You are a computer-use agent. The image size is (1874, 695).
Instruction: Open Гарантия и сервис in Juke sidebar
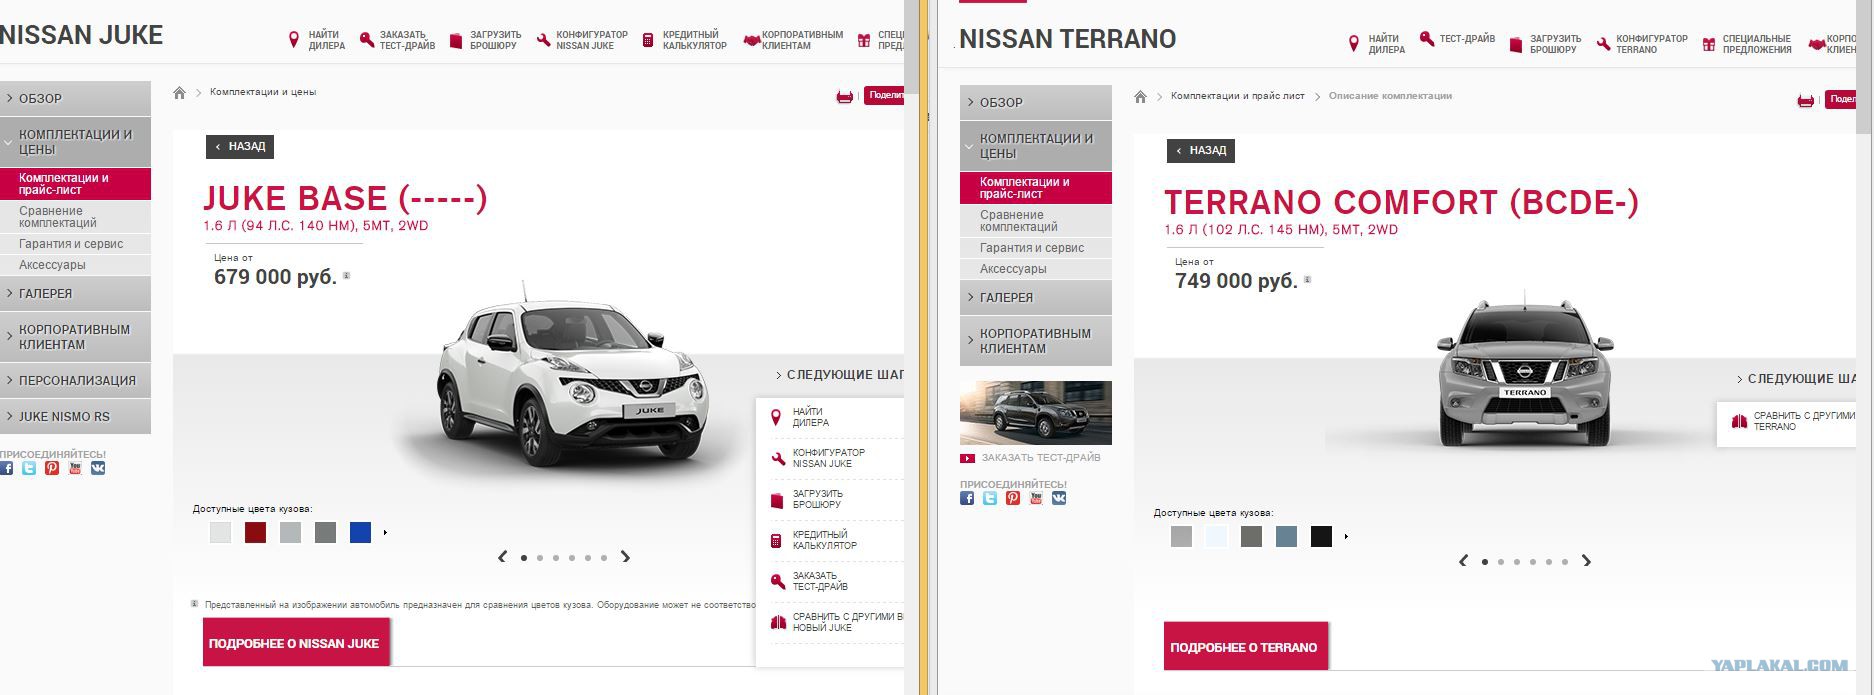75,244
